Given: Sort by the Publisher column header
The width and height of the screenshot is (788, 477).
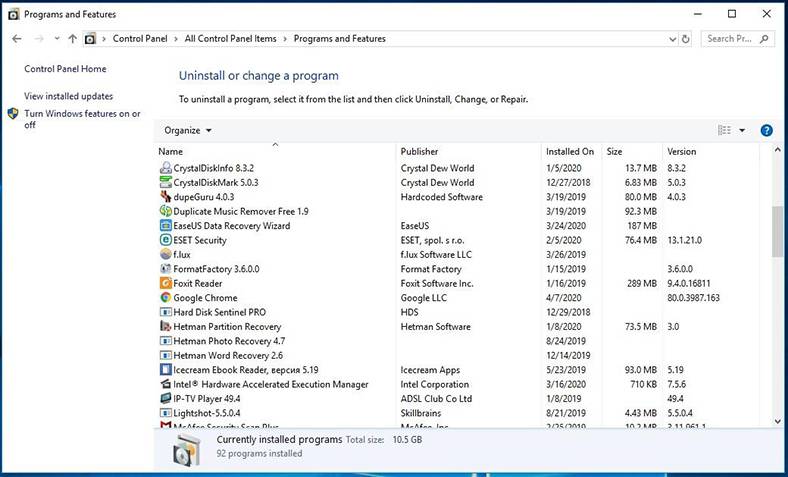Looking at the screenshot, I should click(468, 151).
